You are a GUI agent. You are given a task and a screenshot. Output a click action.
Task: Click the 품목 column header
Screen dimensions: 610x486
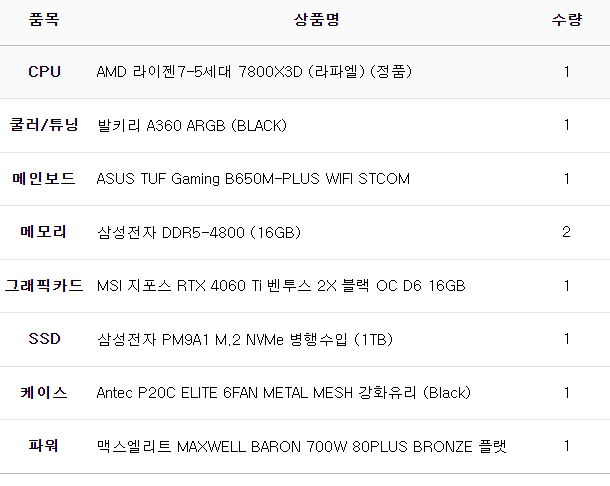coord(44,20)
